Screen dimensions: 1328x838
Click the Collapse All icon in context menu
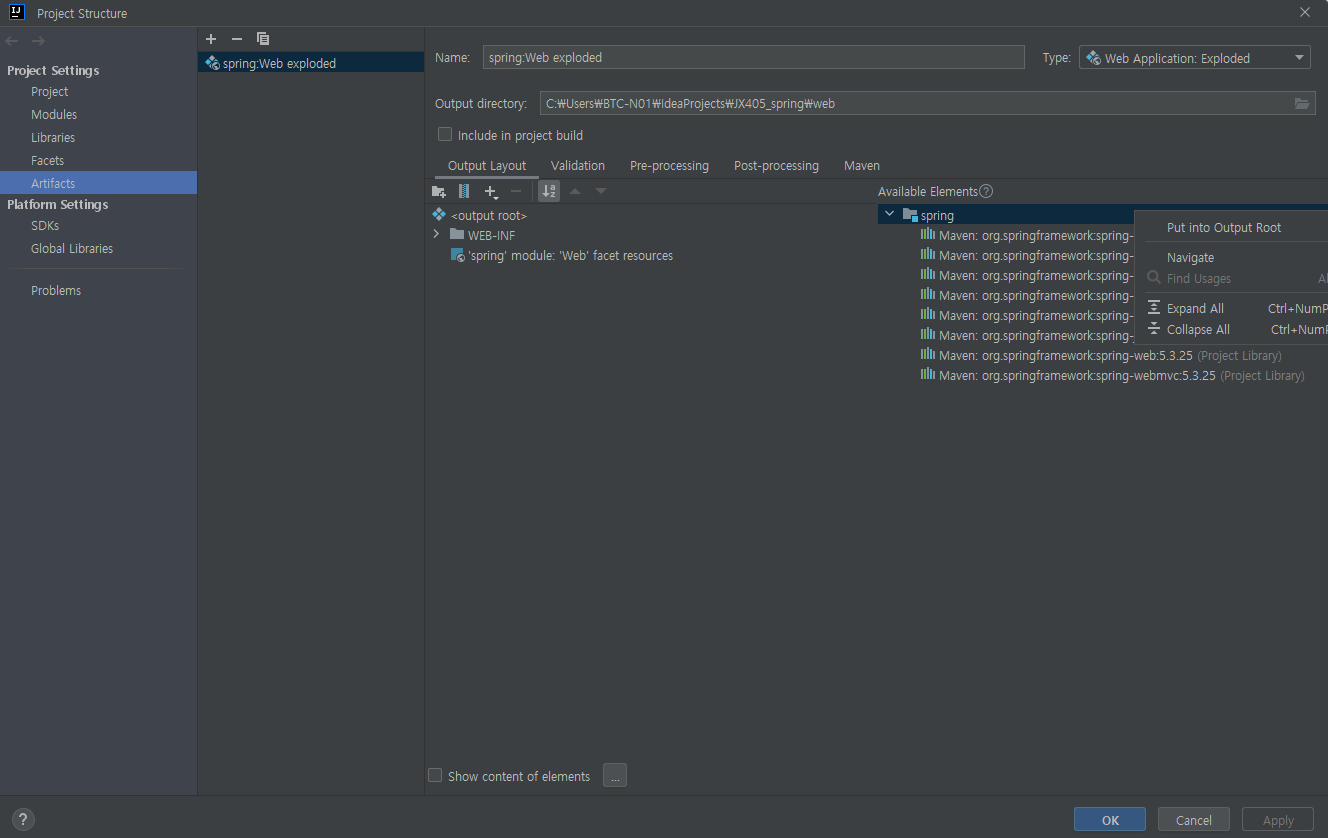(1154, 329)
